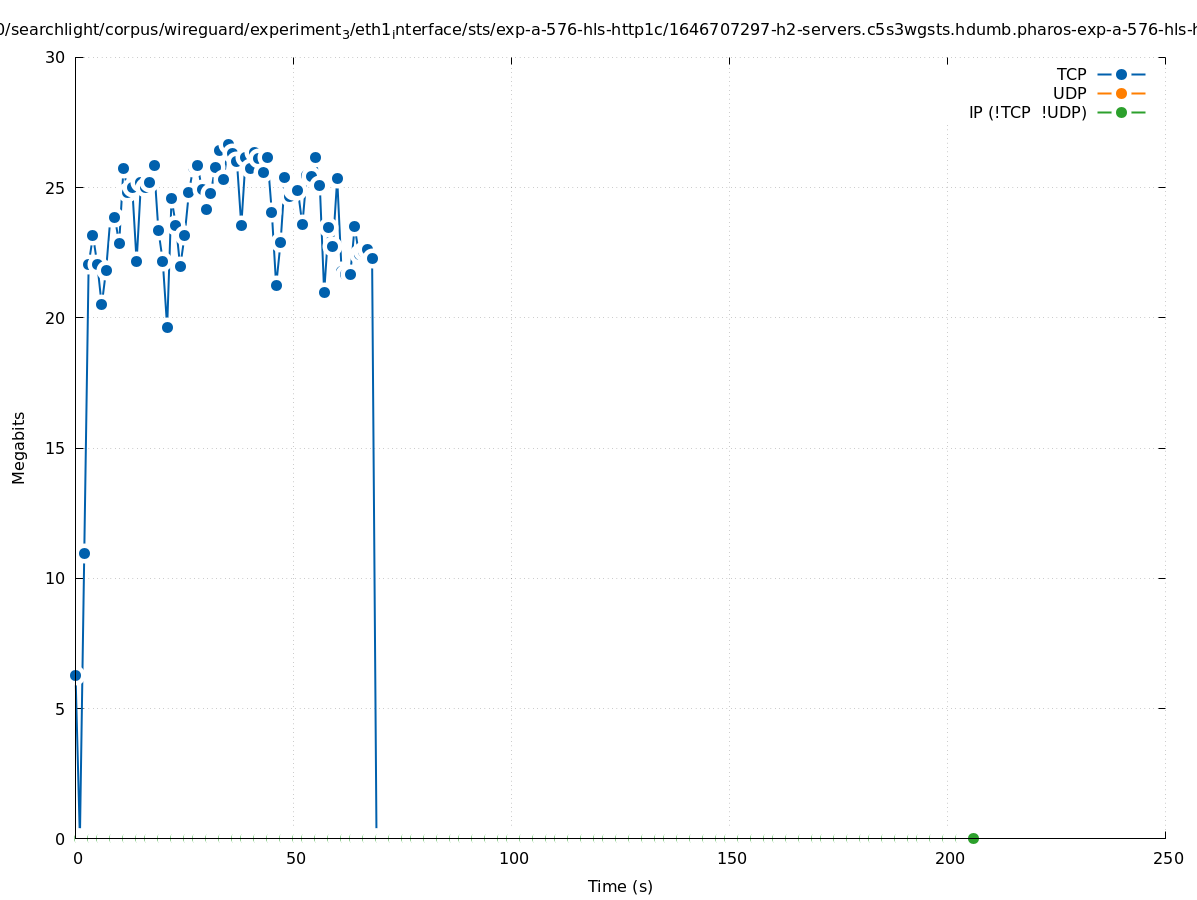Click the 20 tick label on y-axis
The image size is (1197, 900).
[55, 318]
